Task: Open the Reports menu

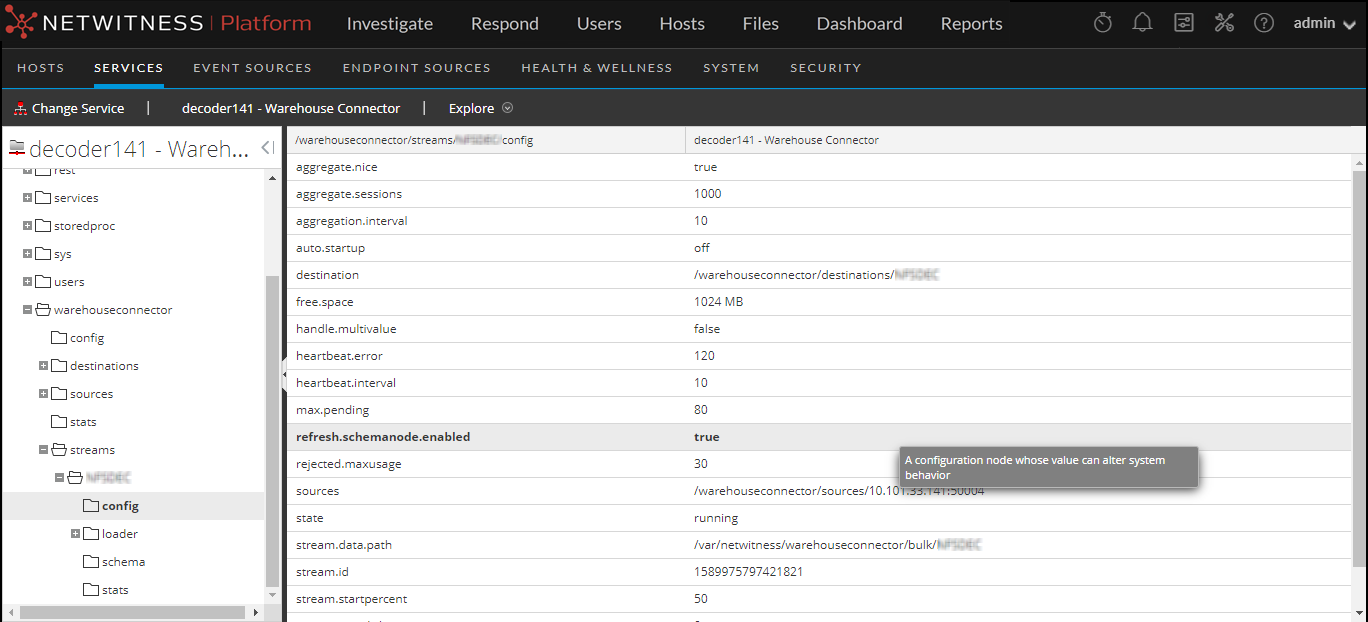Action: pos(972,23)
